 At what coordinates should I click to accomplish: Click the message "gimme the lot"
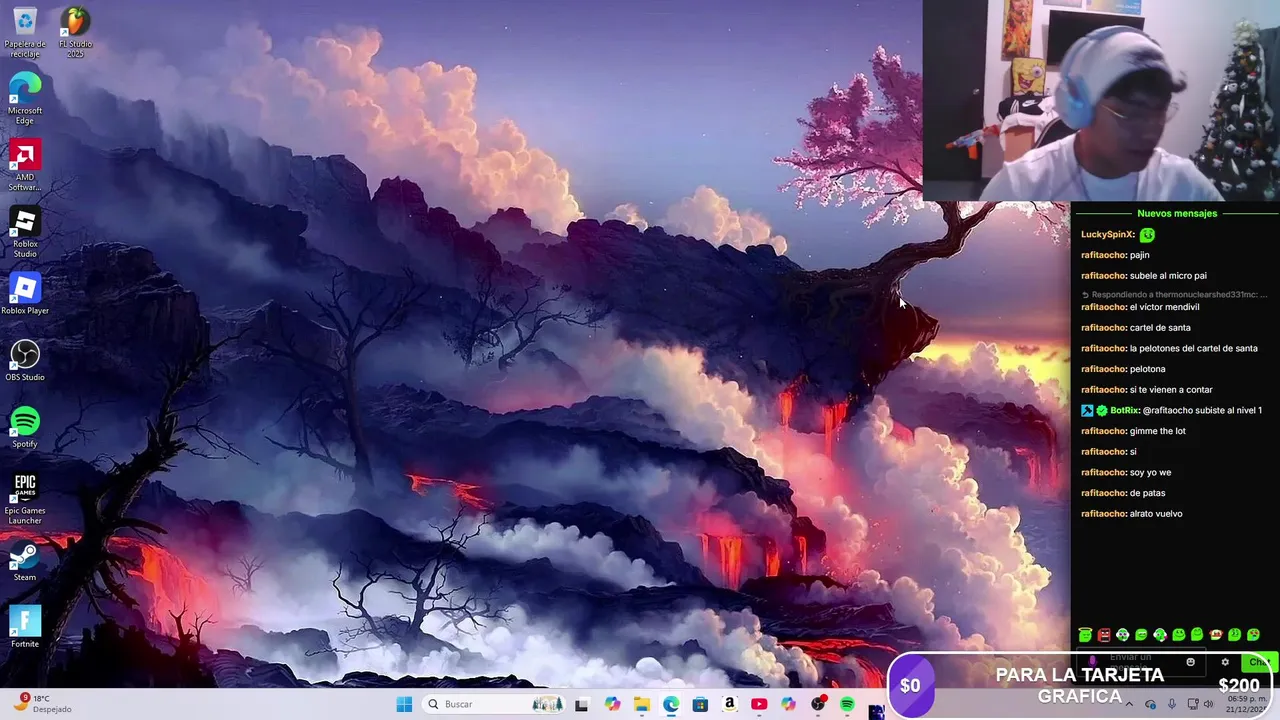click(1158, 431)
